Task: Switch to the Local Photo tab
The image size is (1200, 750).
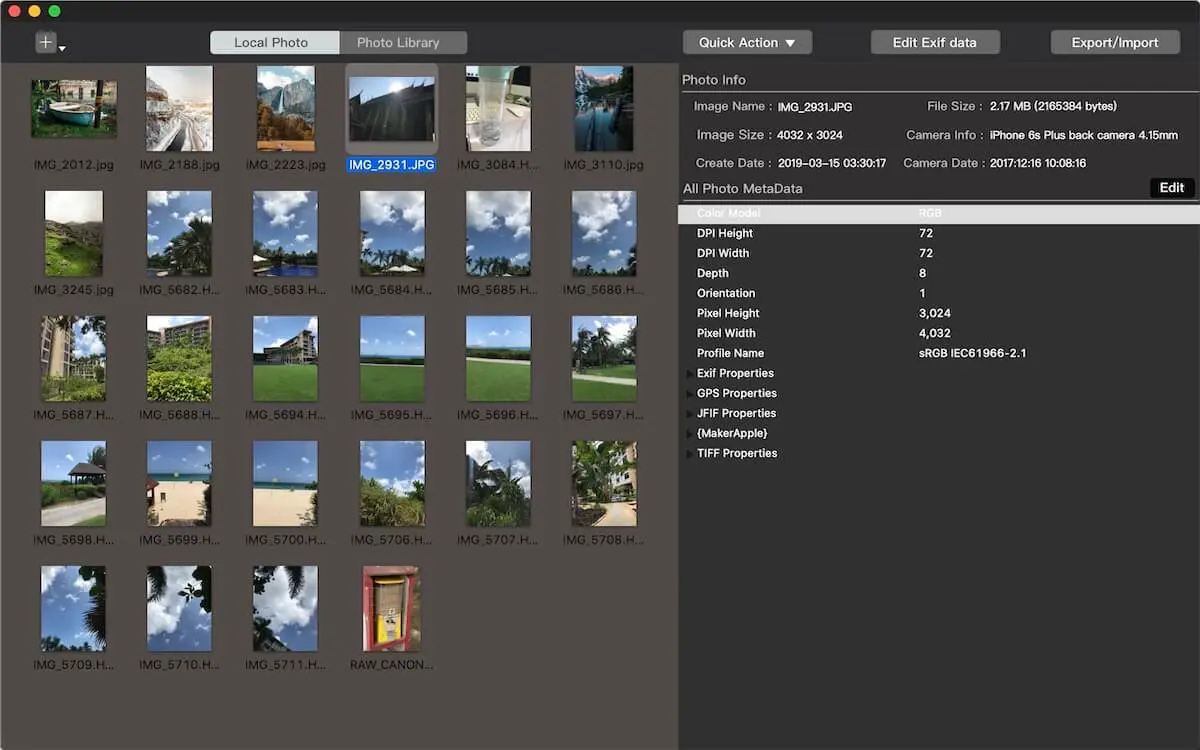Action: 274,43
